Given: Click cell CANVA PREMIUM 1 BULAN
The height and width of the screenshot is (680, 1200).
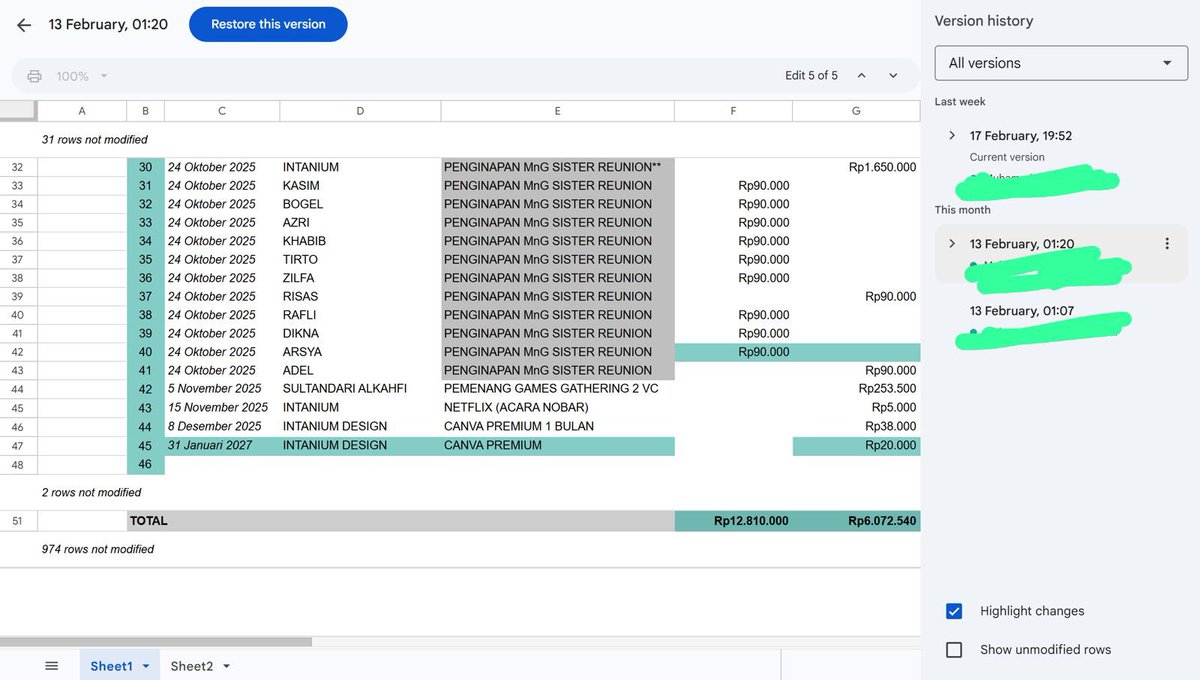Looking at the screenshot, I should click(x=558, y=426).
